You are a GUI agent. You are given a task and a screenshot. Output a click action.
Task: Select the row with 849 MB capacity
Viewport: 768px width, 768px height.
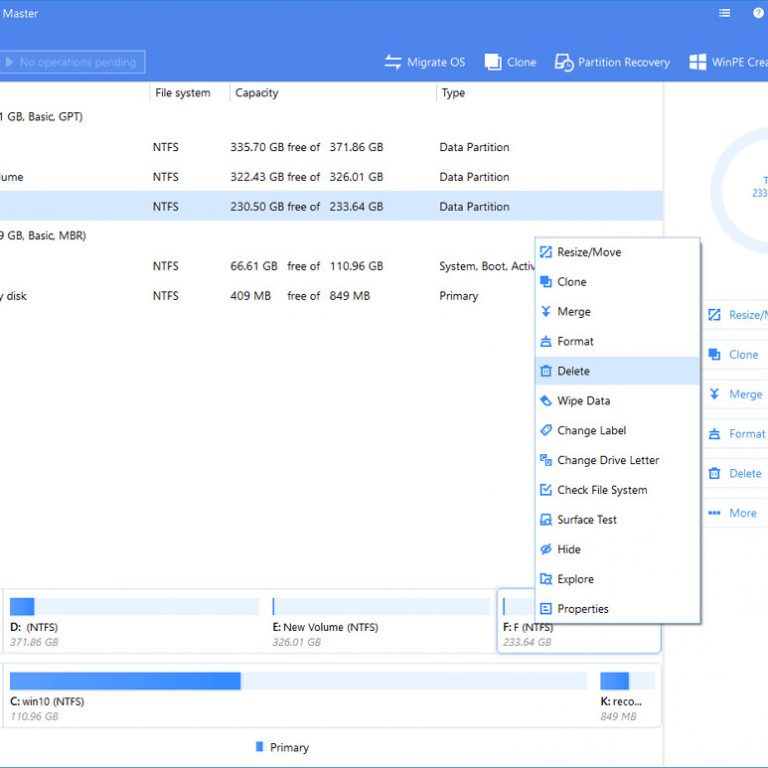[x=267, y=296]
